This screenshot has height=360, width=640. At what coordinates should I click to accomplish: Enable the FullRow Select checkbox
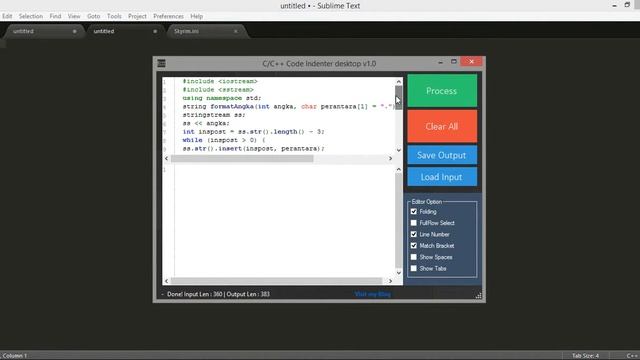(413, 223)
